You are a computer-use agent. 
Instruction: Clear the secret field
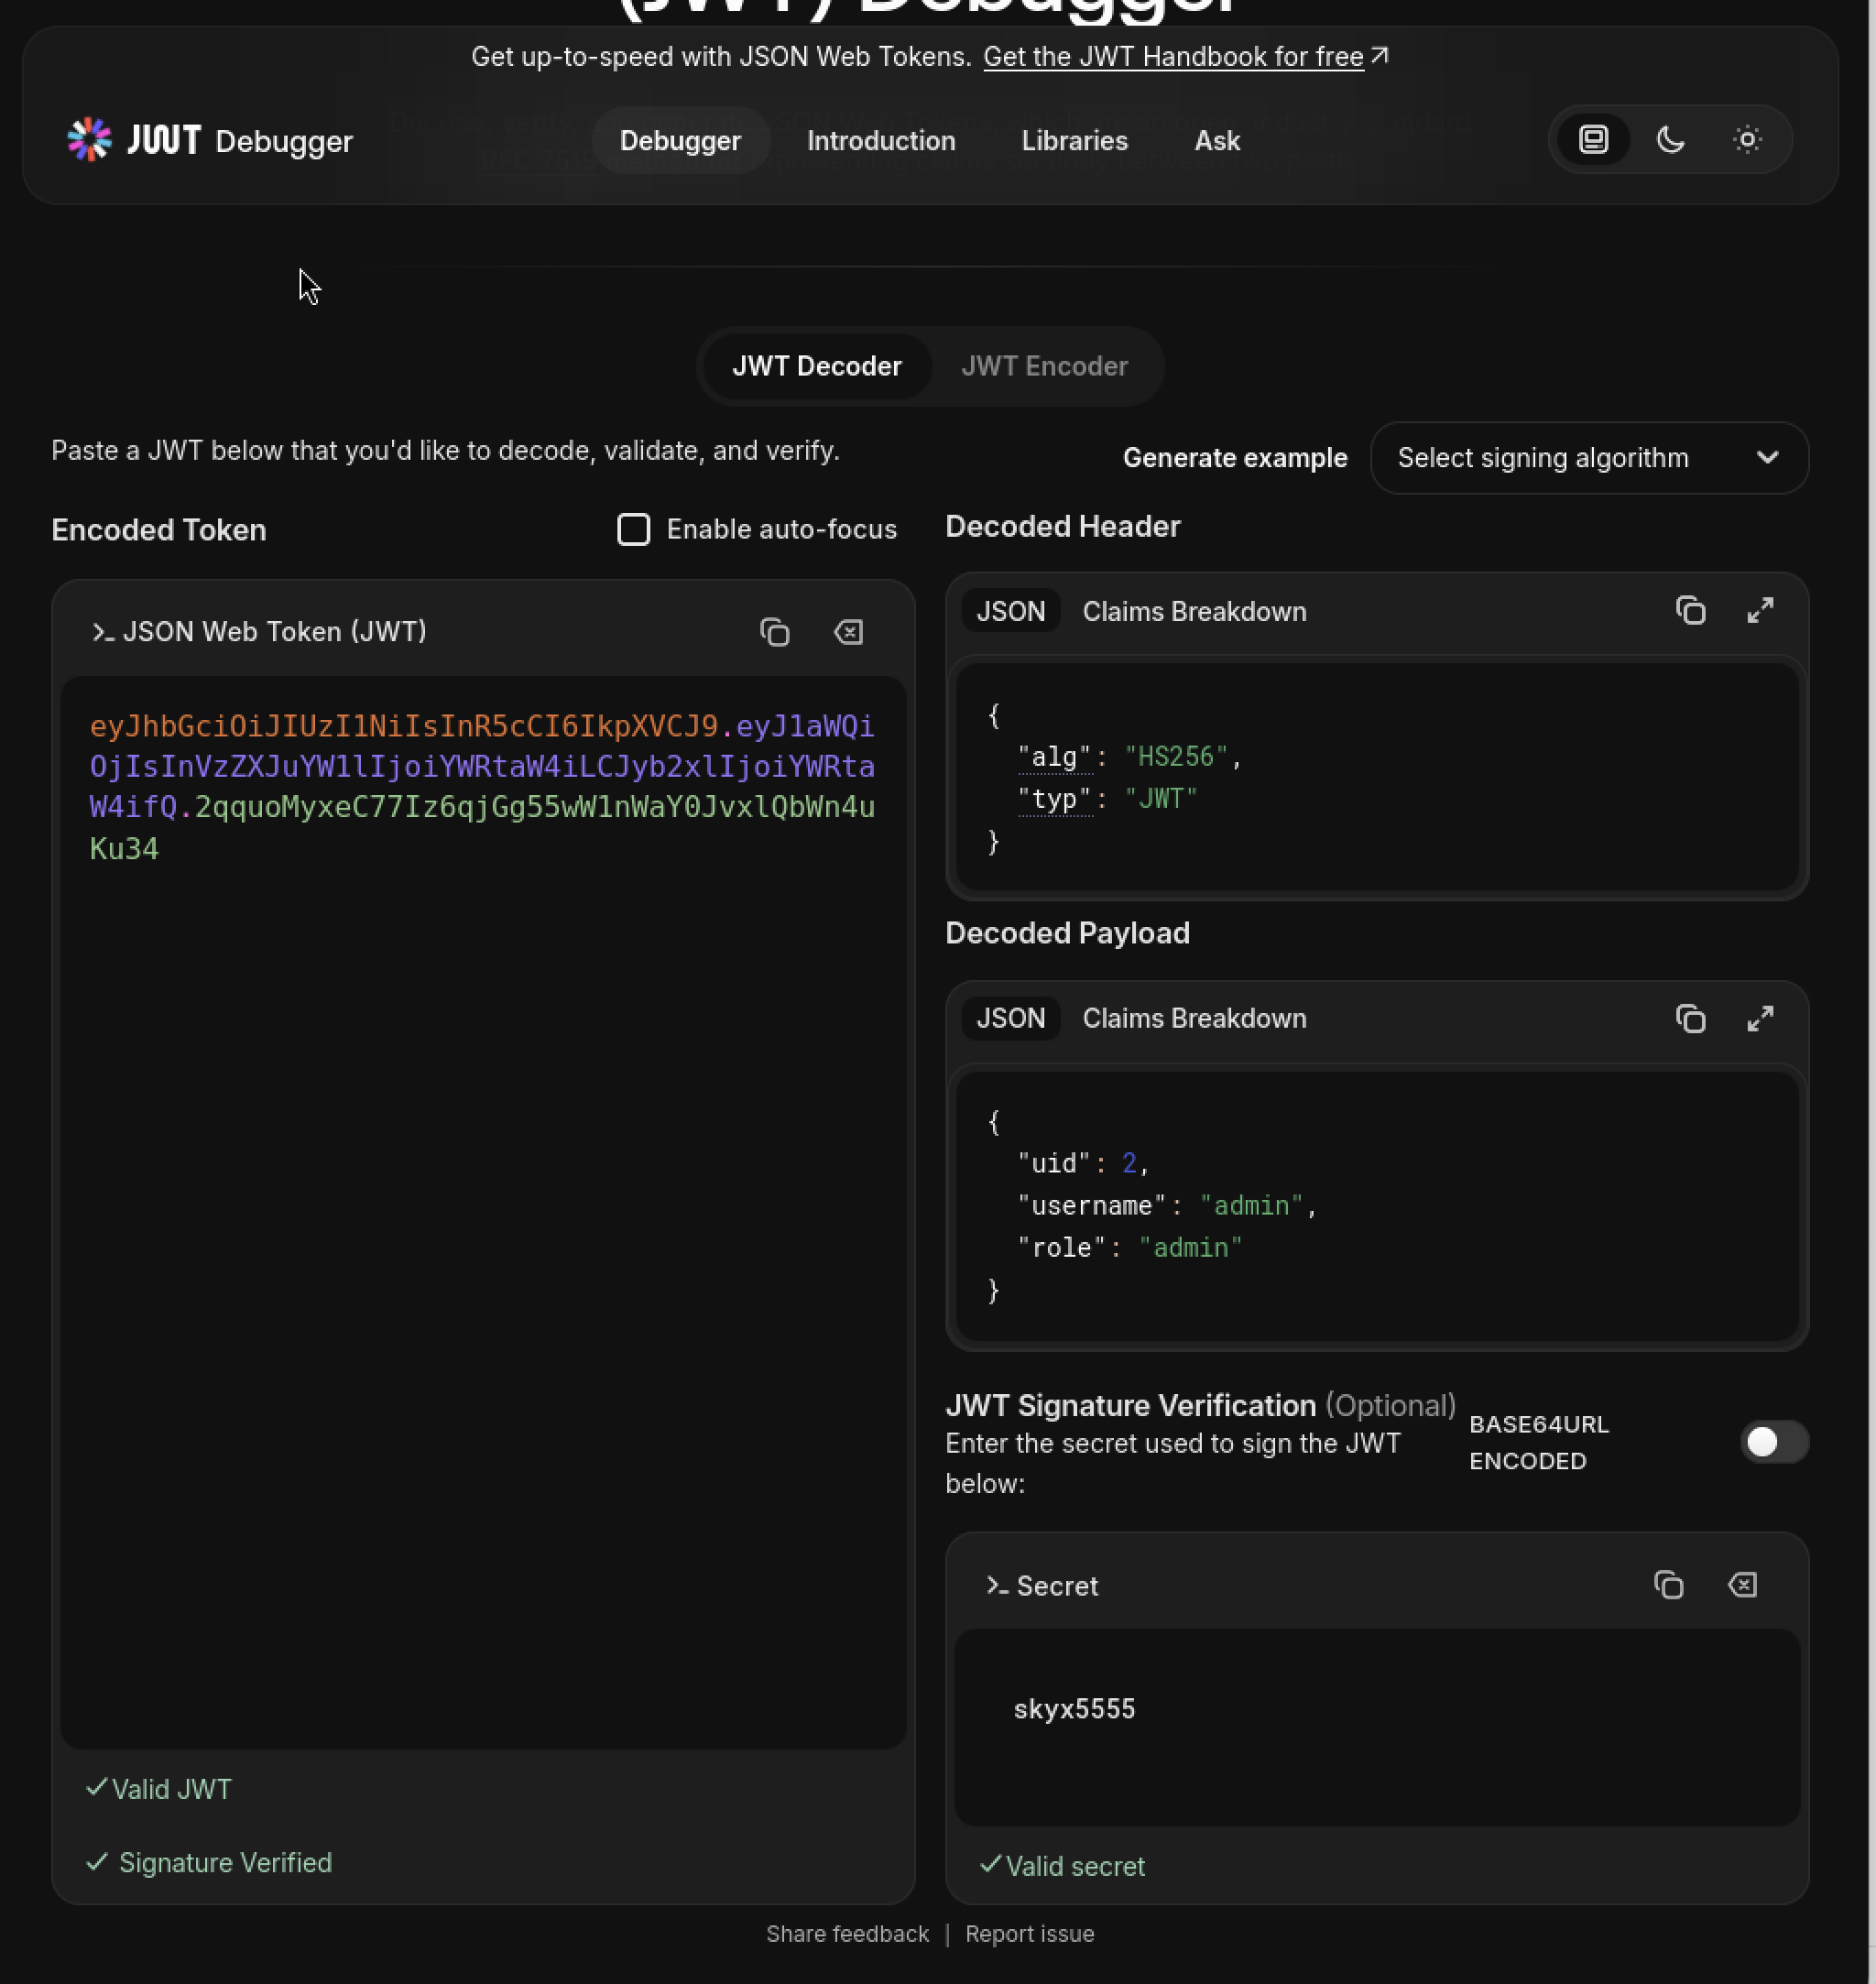coord(1742,1585)
